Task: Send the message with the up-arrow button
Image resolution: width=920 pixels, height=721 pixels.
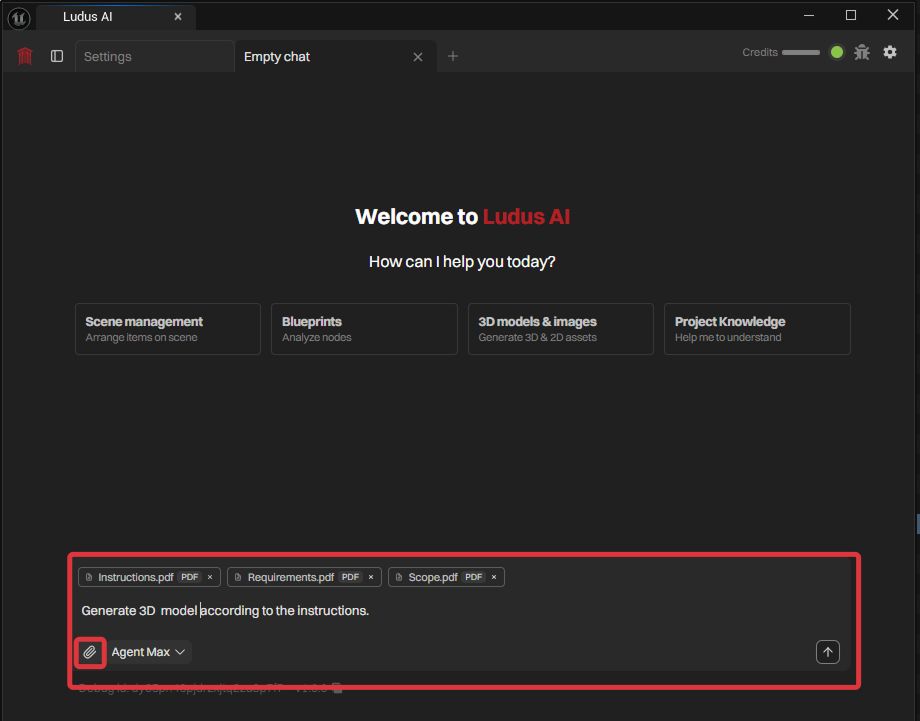Action: click(827, 652)
